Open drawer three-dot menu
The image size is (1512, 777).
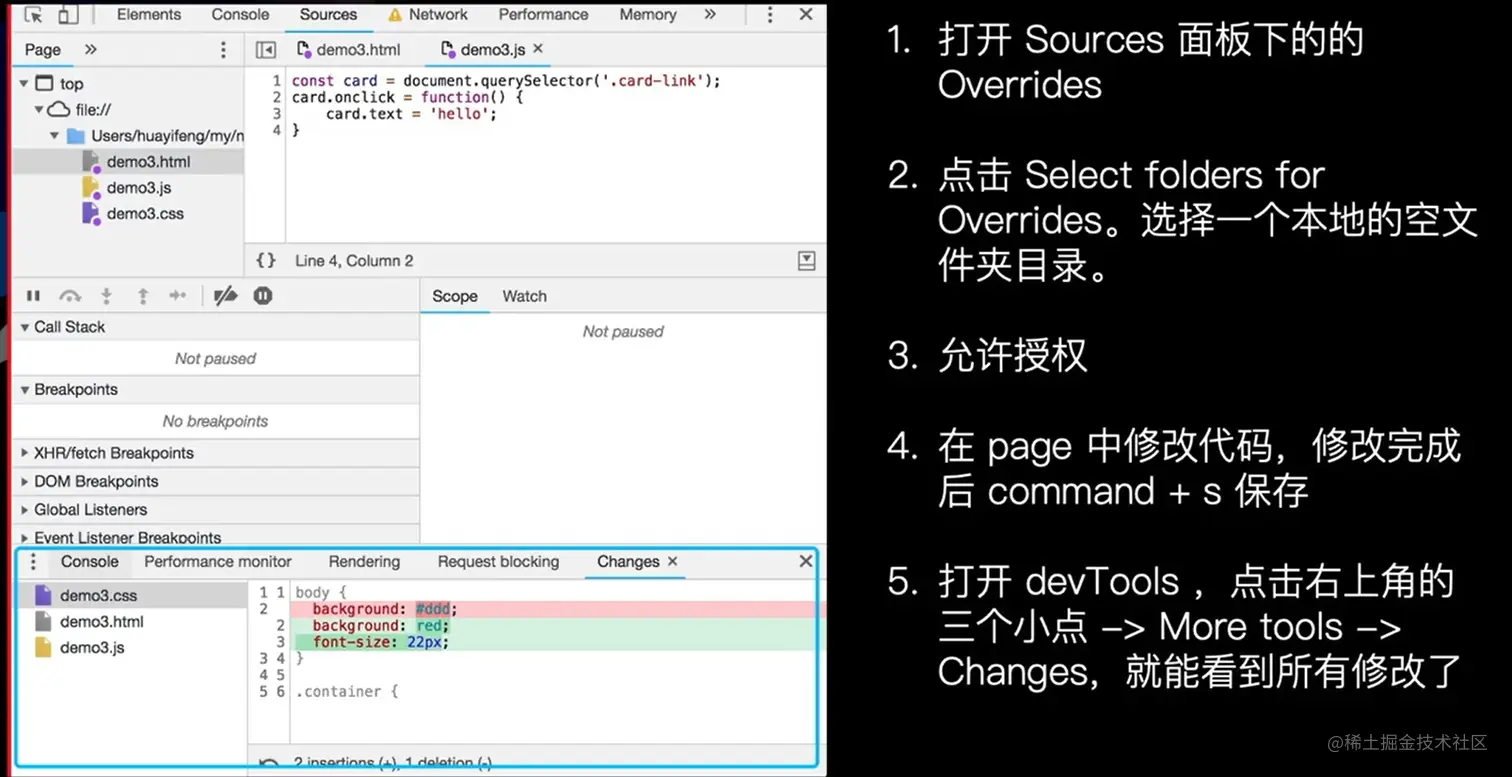tap(33, 562)
